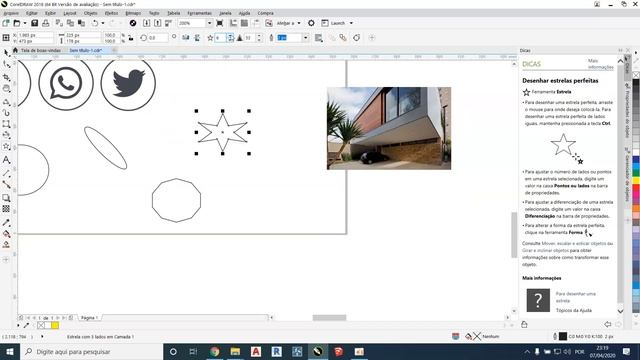
Task: Select the Connector tool
Action: [x=7, y=184]
